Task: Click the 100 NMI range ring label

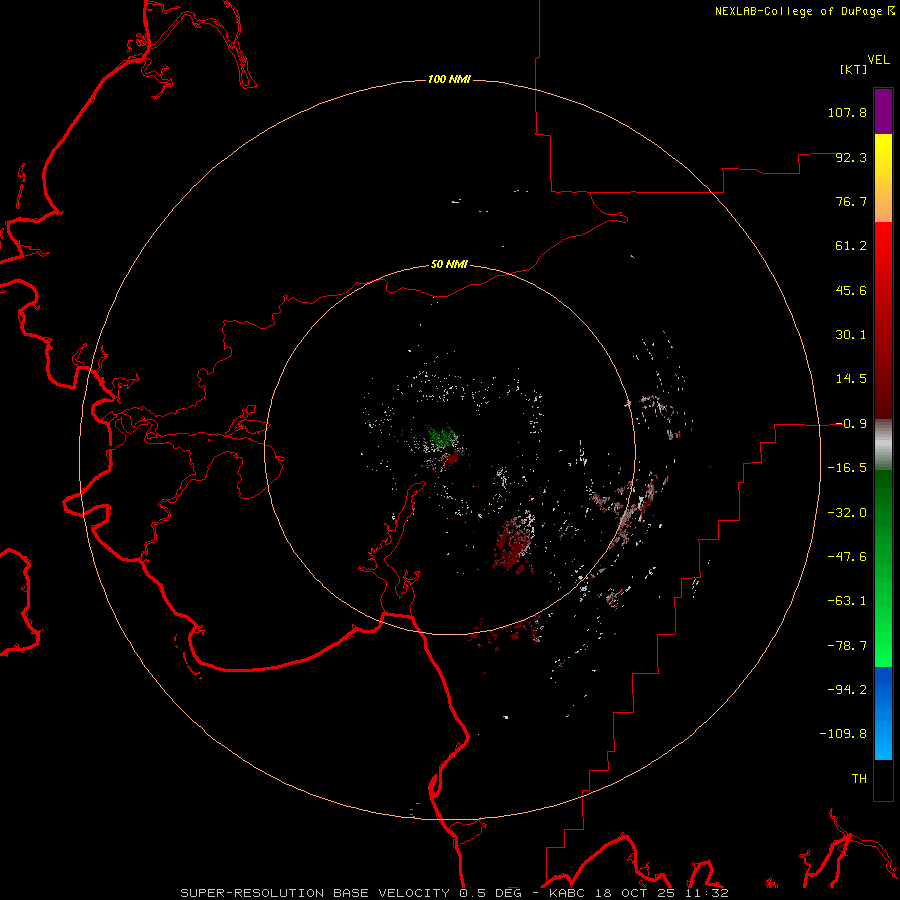Action: click(x=449, y=79)
